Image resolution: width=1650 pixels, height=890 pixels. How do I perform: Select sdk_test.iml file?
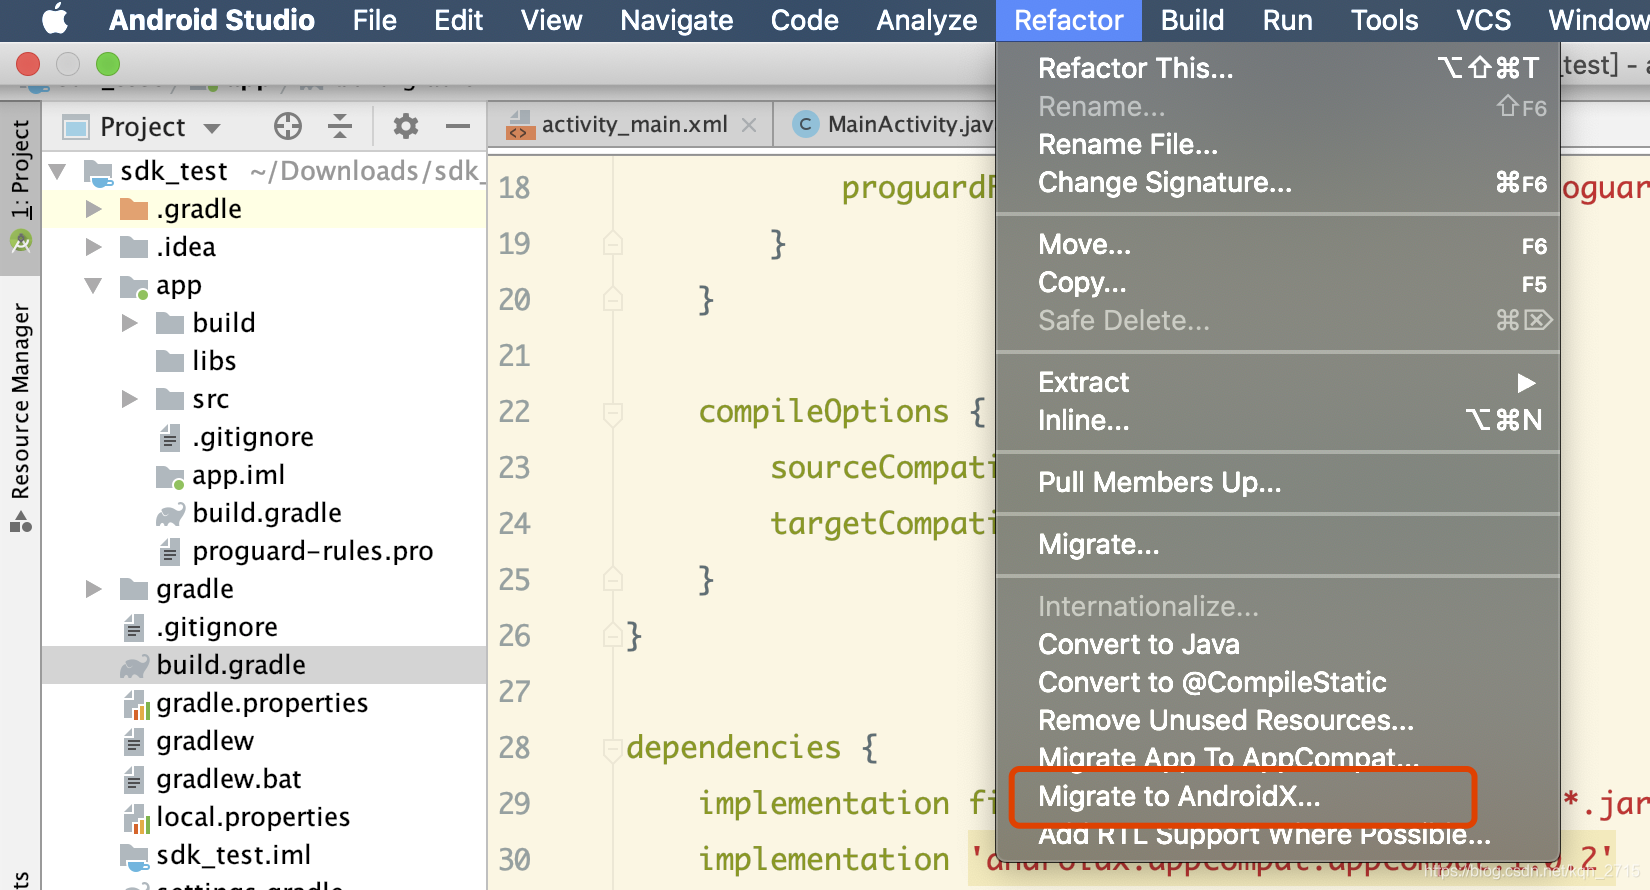(x=233, y=855)
